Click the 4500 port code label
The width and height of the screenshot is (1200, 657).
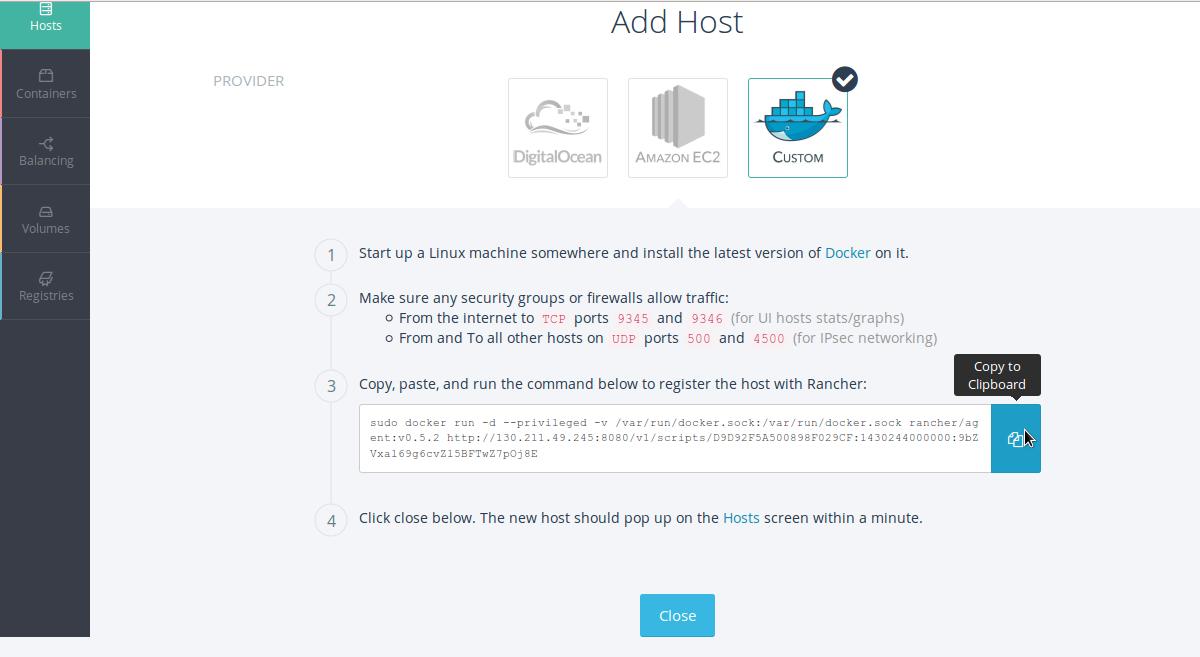[x=768, y=339]
